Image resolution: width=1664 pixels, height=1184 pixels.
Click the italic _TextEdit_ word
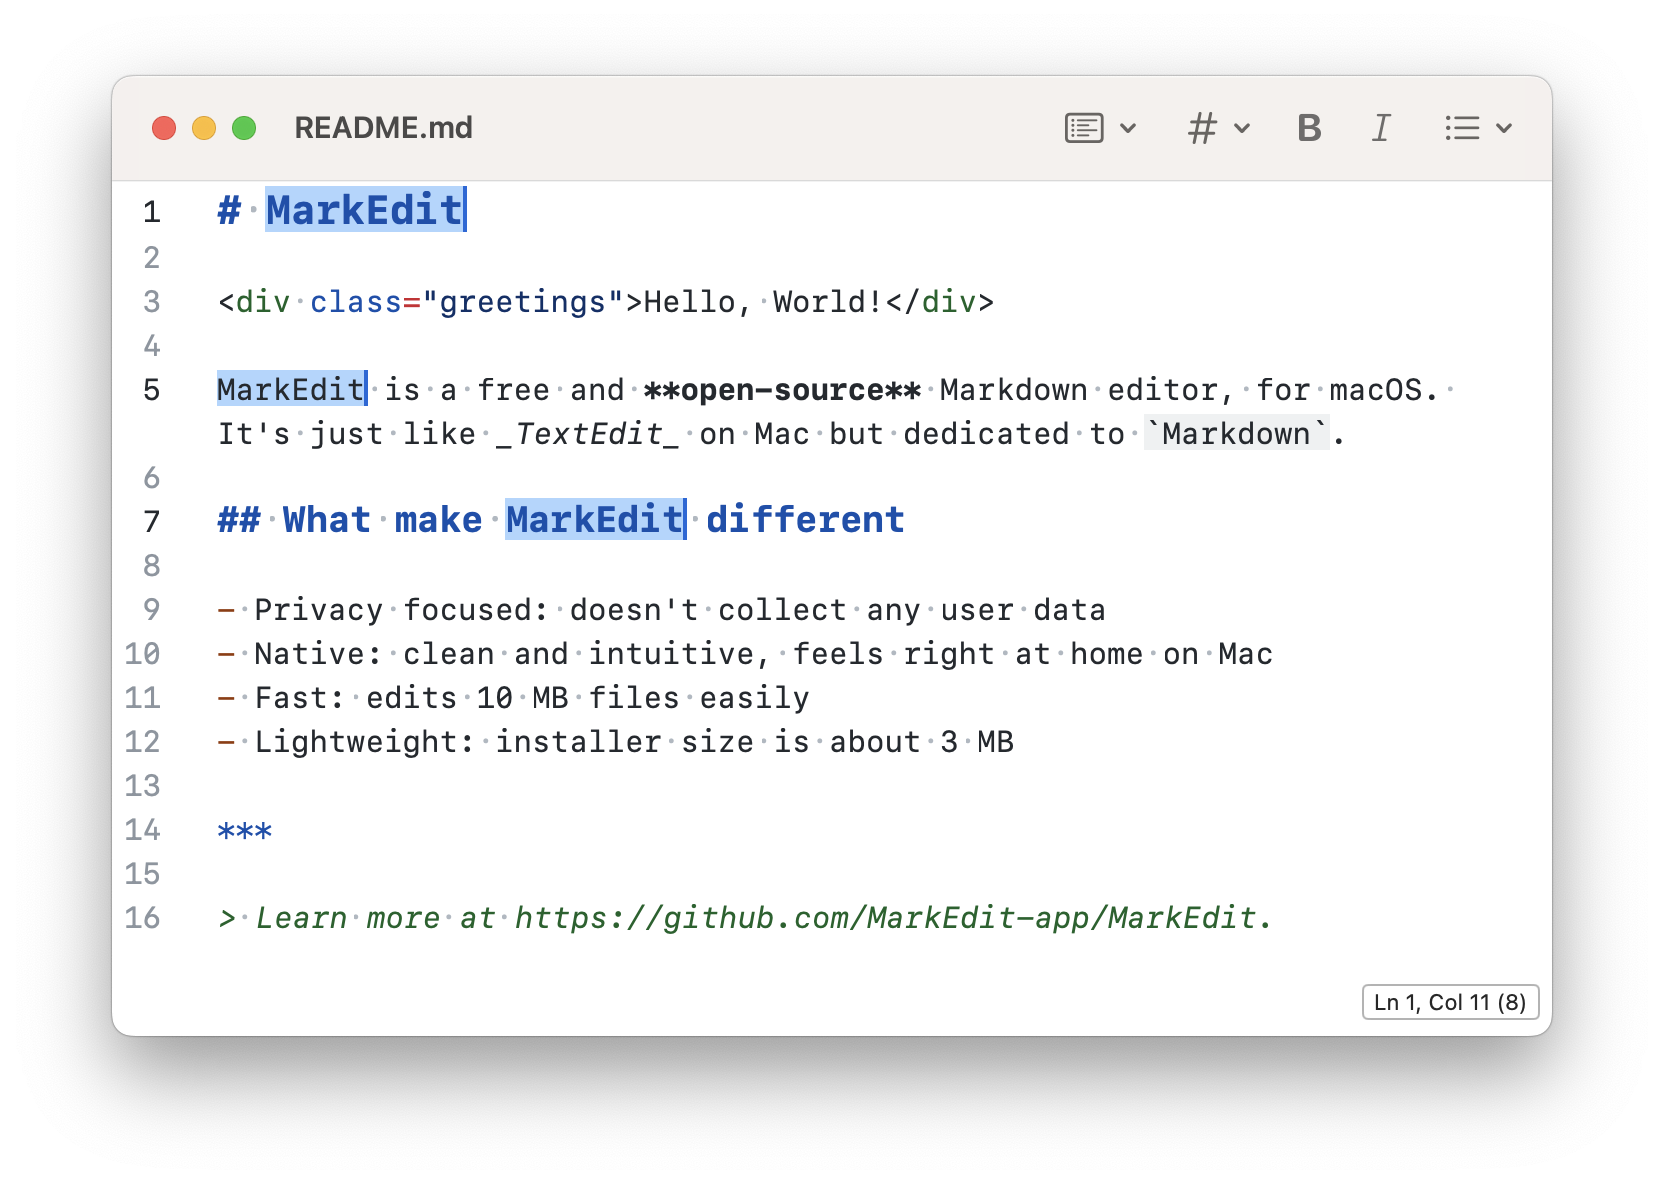tap(587, 434)
